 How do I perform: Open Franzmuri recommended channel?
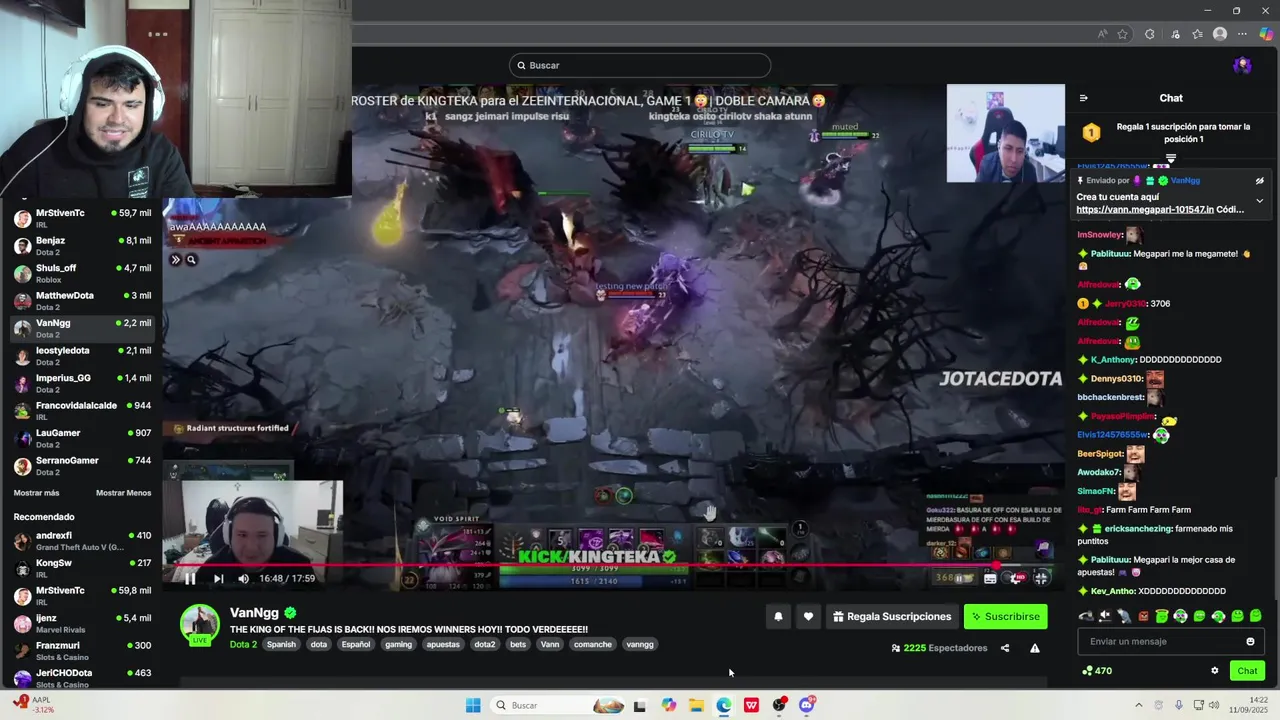tap(82, 651)
